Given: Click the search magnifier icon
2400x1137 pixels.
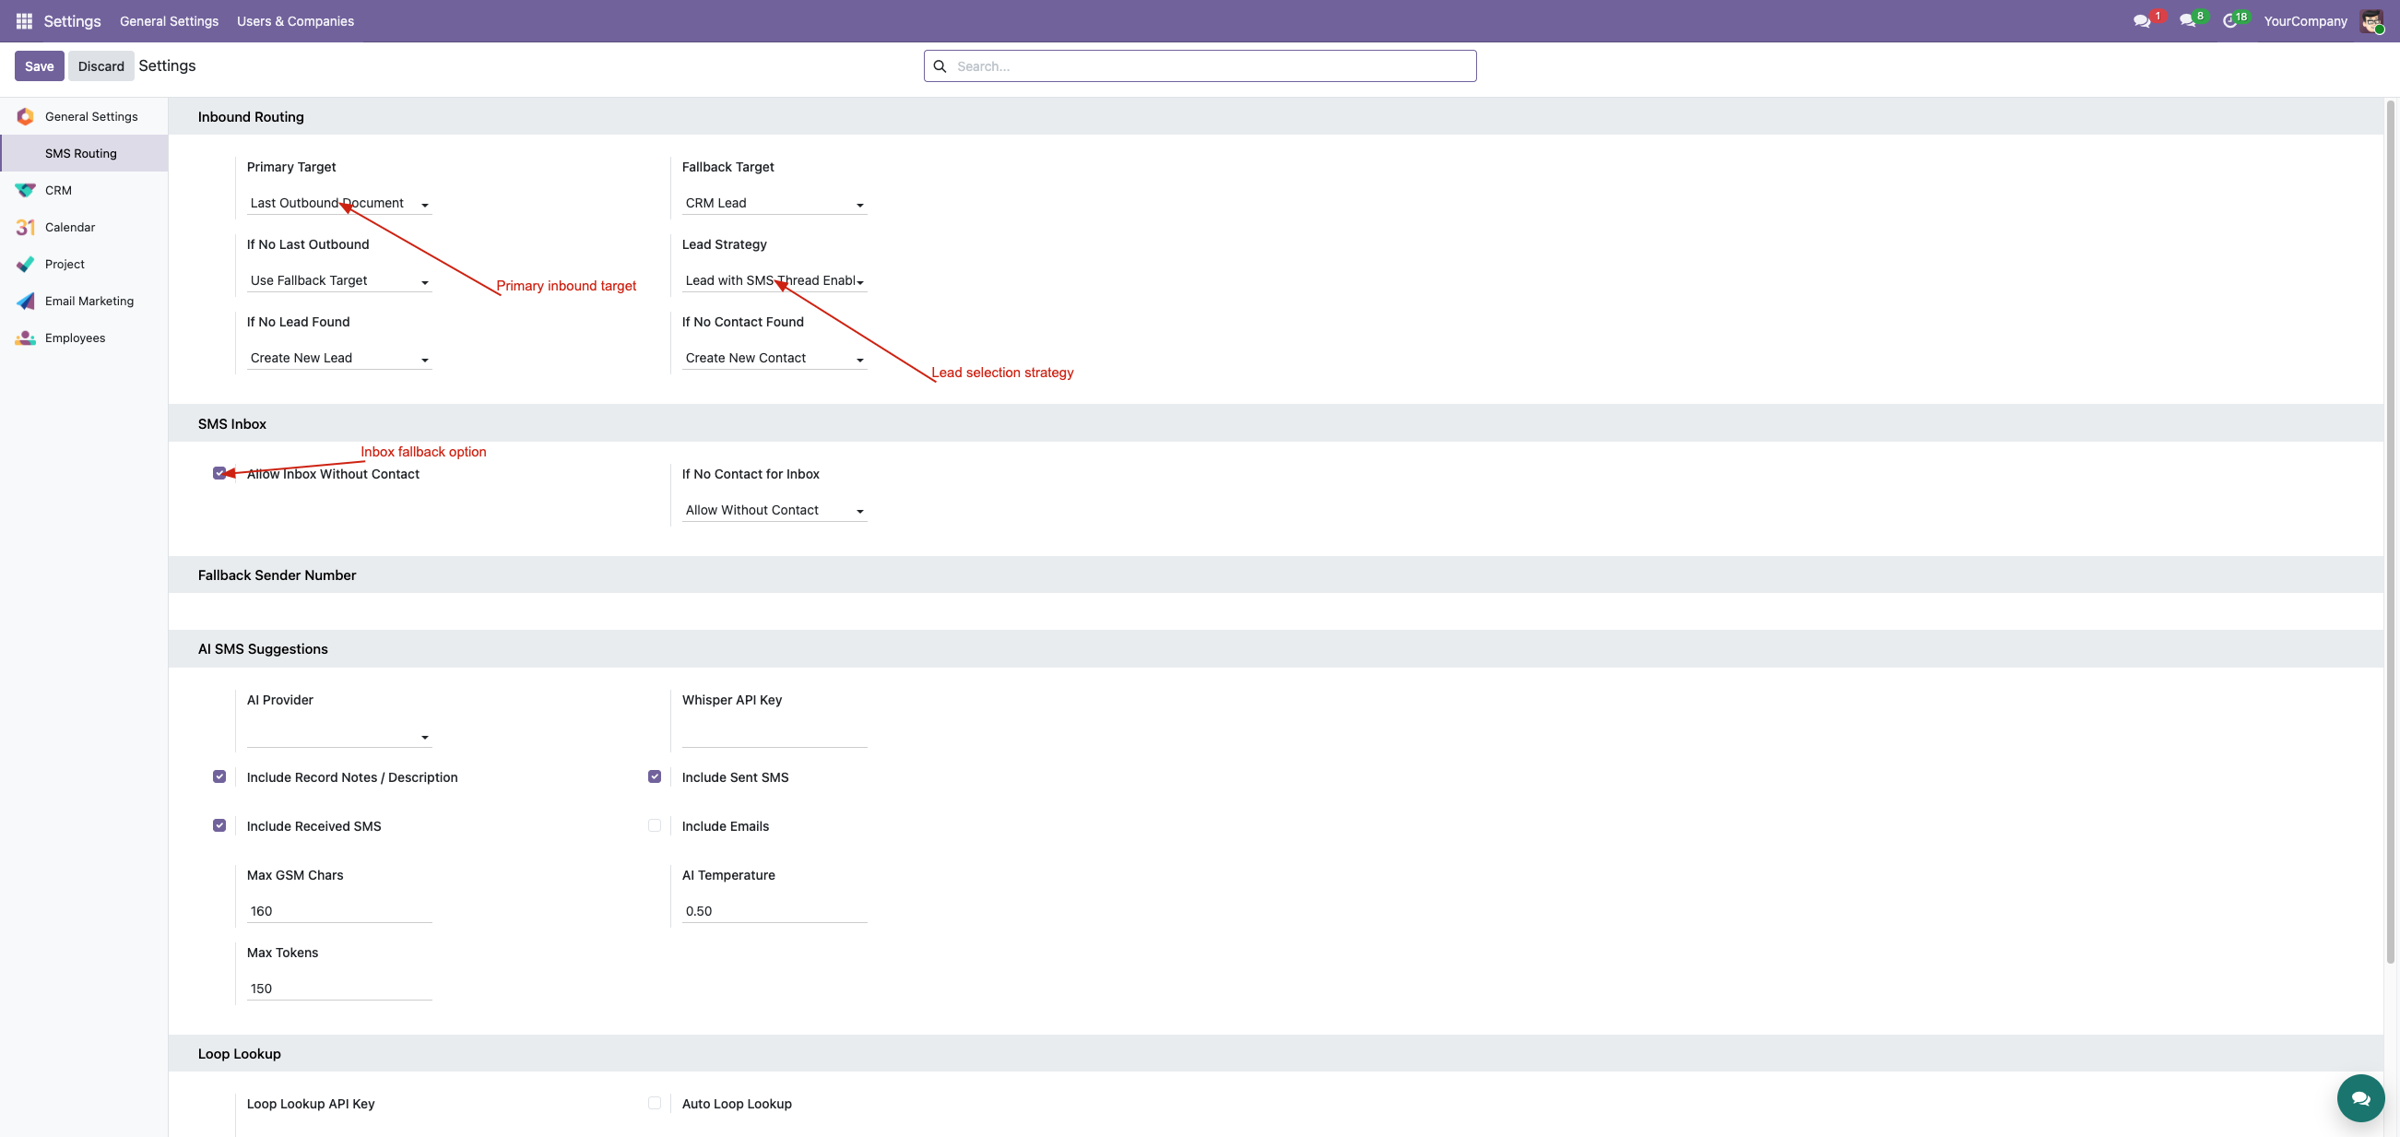Looking at the screenshot, I should pos(940,66).
